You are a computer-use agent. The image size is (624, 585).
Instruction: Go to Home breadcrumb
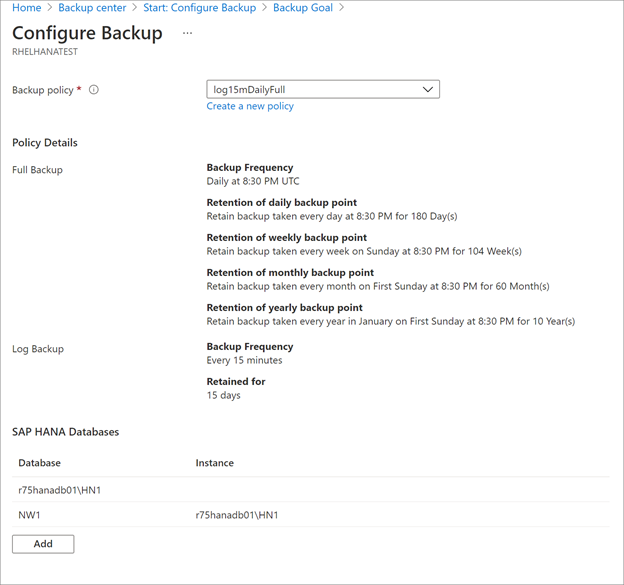[27, 8]
